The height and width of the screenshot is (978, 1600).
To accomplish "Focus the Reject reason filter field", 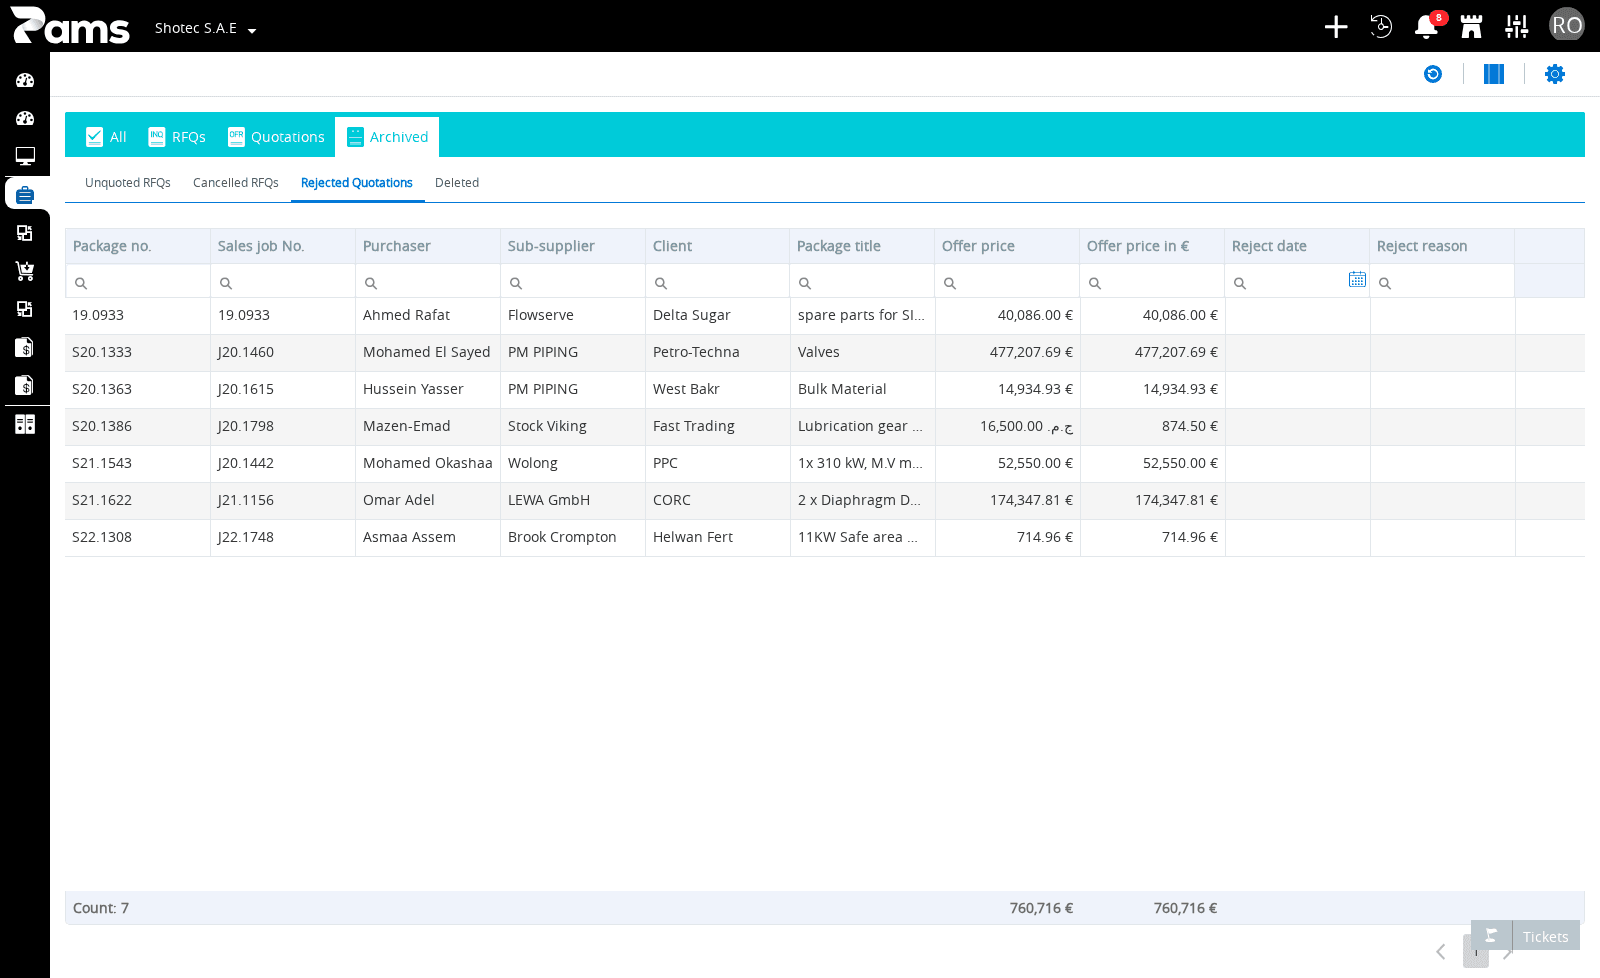I will [x=1442, y=282].
